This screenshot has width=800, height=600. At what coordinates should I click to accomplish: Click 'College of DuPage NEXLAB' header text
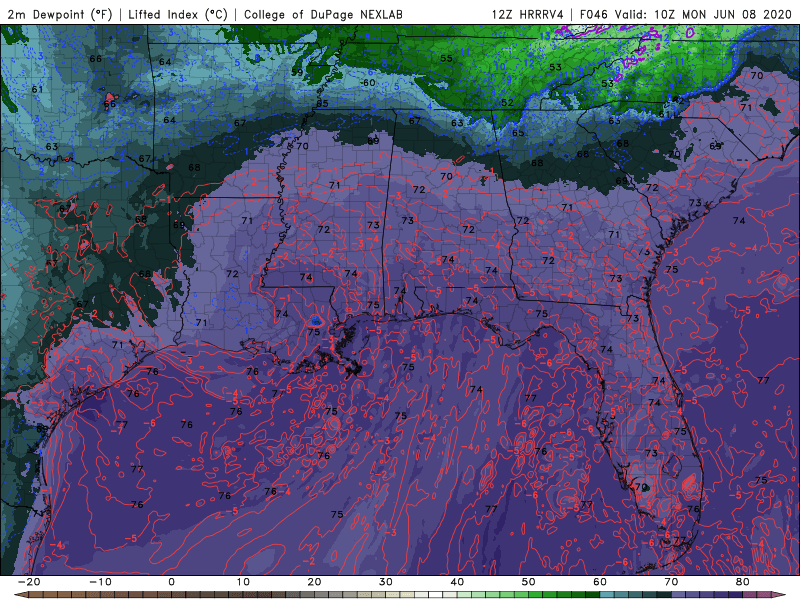323,14
